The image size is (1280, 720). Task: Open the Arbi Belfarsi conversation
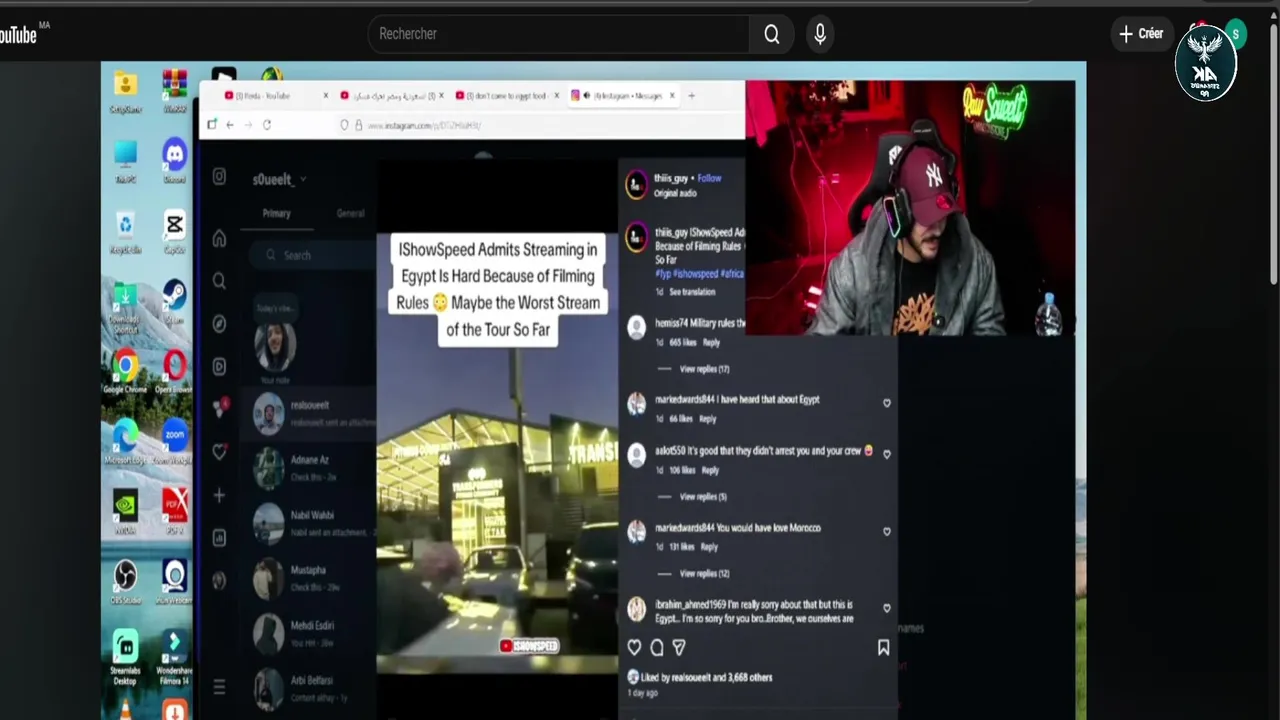point(308,688)
